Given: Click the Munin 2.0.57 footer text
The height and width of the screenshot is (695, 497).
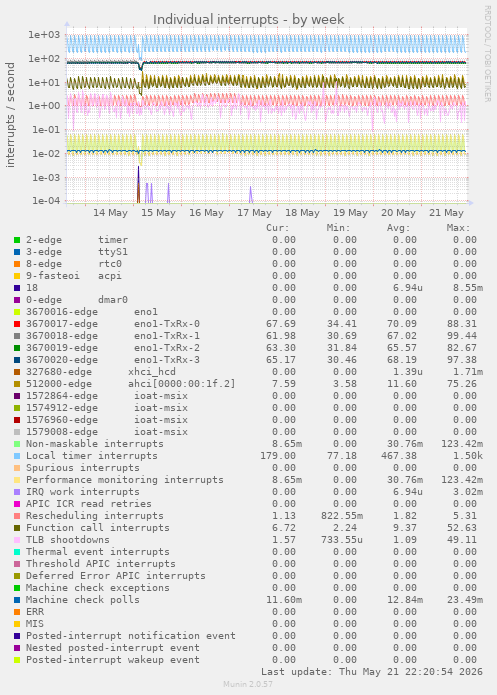Looking at the screenshot, I should click(248, 684).
